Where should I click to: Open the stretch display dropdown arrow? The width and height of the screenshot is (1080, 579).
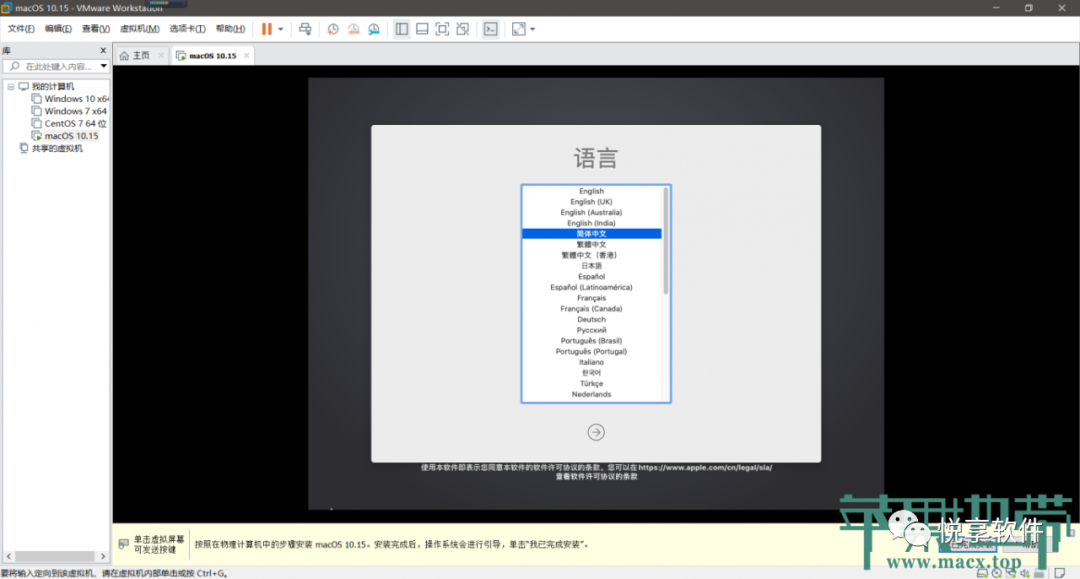point(532,29)
